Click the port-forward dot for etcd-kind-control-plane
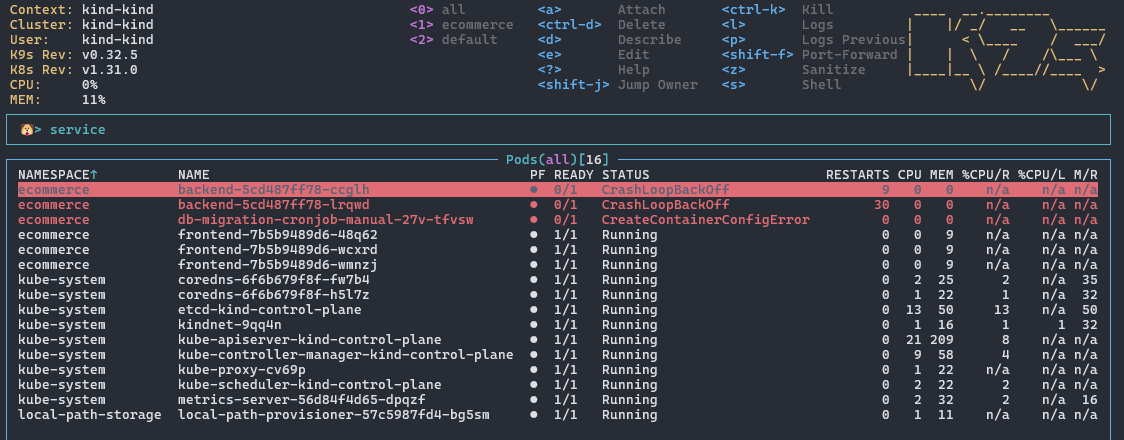Image resolution: width=1124 pixels, height=440 pixels. 533,310
